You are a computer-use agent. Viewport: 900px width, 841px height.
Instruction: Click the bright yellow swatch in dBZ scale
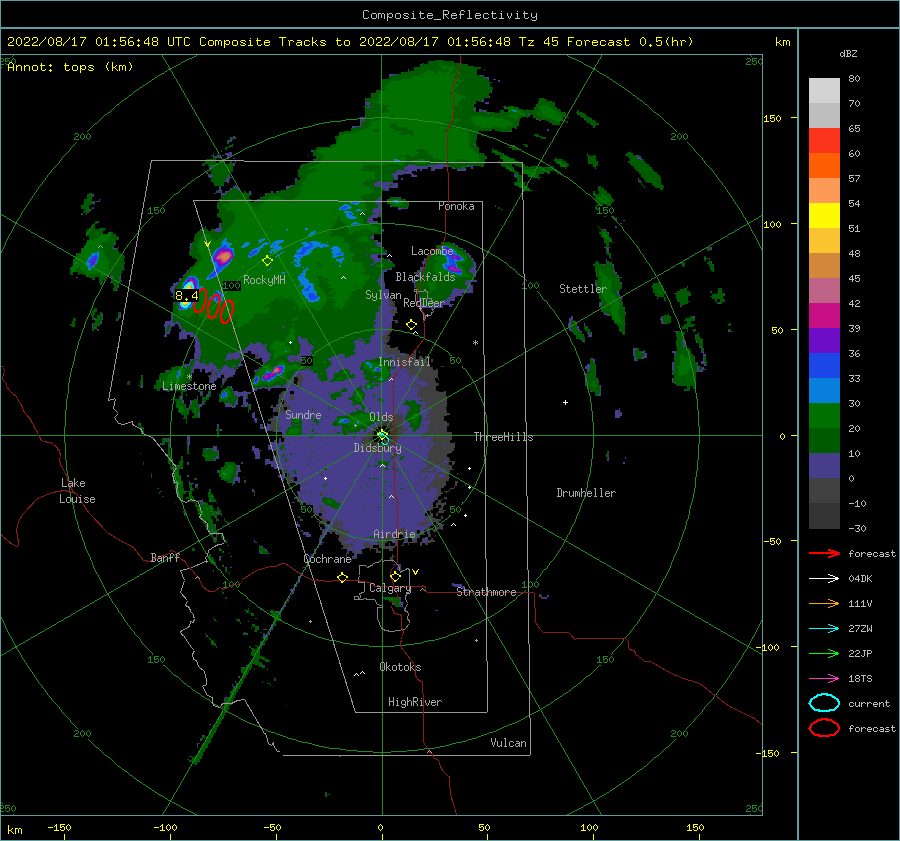[824, 216]
